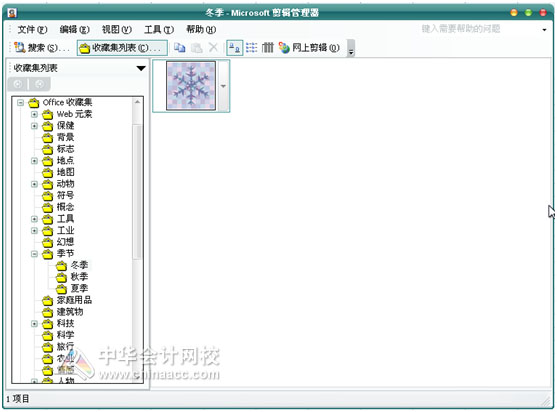Select the 科技 folder icon
This screenshot has height=412, width=557.
tap(48, 324)
